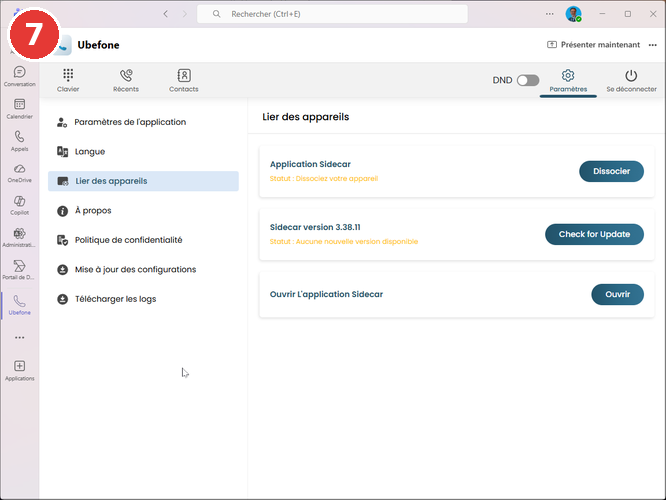Click the Check for Update button
This screenshot has height=500, width=666.
(594, 234)
